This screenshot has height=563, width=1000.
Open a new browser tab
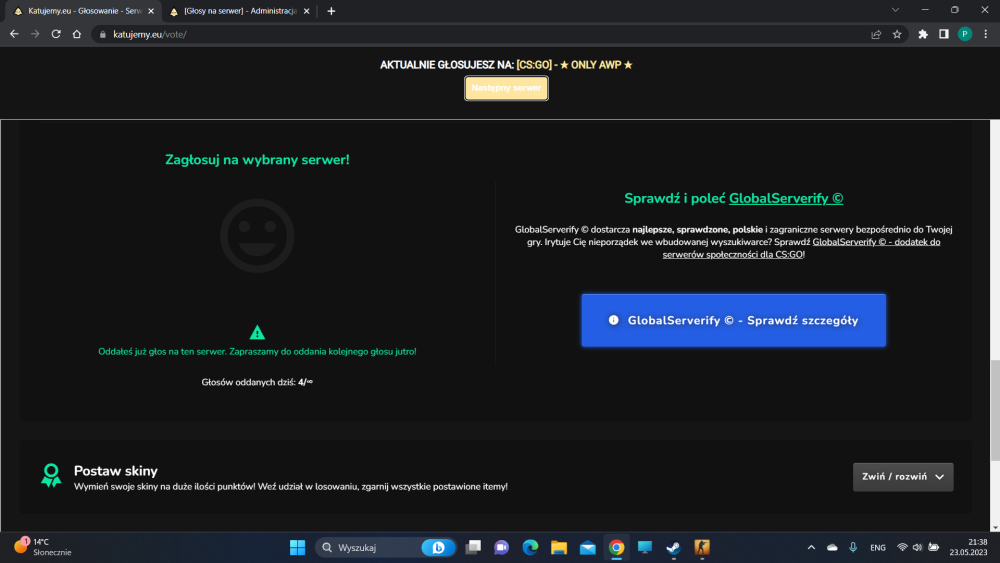click(x=331, y=11)
